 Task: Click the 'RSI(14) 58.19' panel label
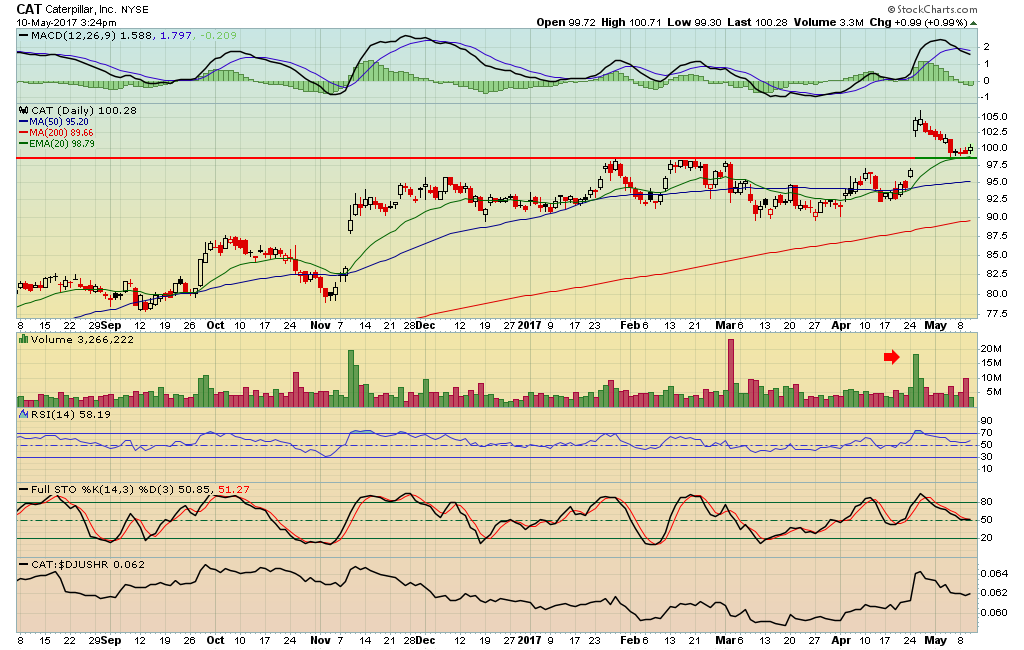pos(71,414)
